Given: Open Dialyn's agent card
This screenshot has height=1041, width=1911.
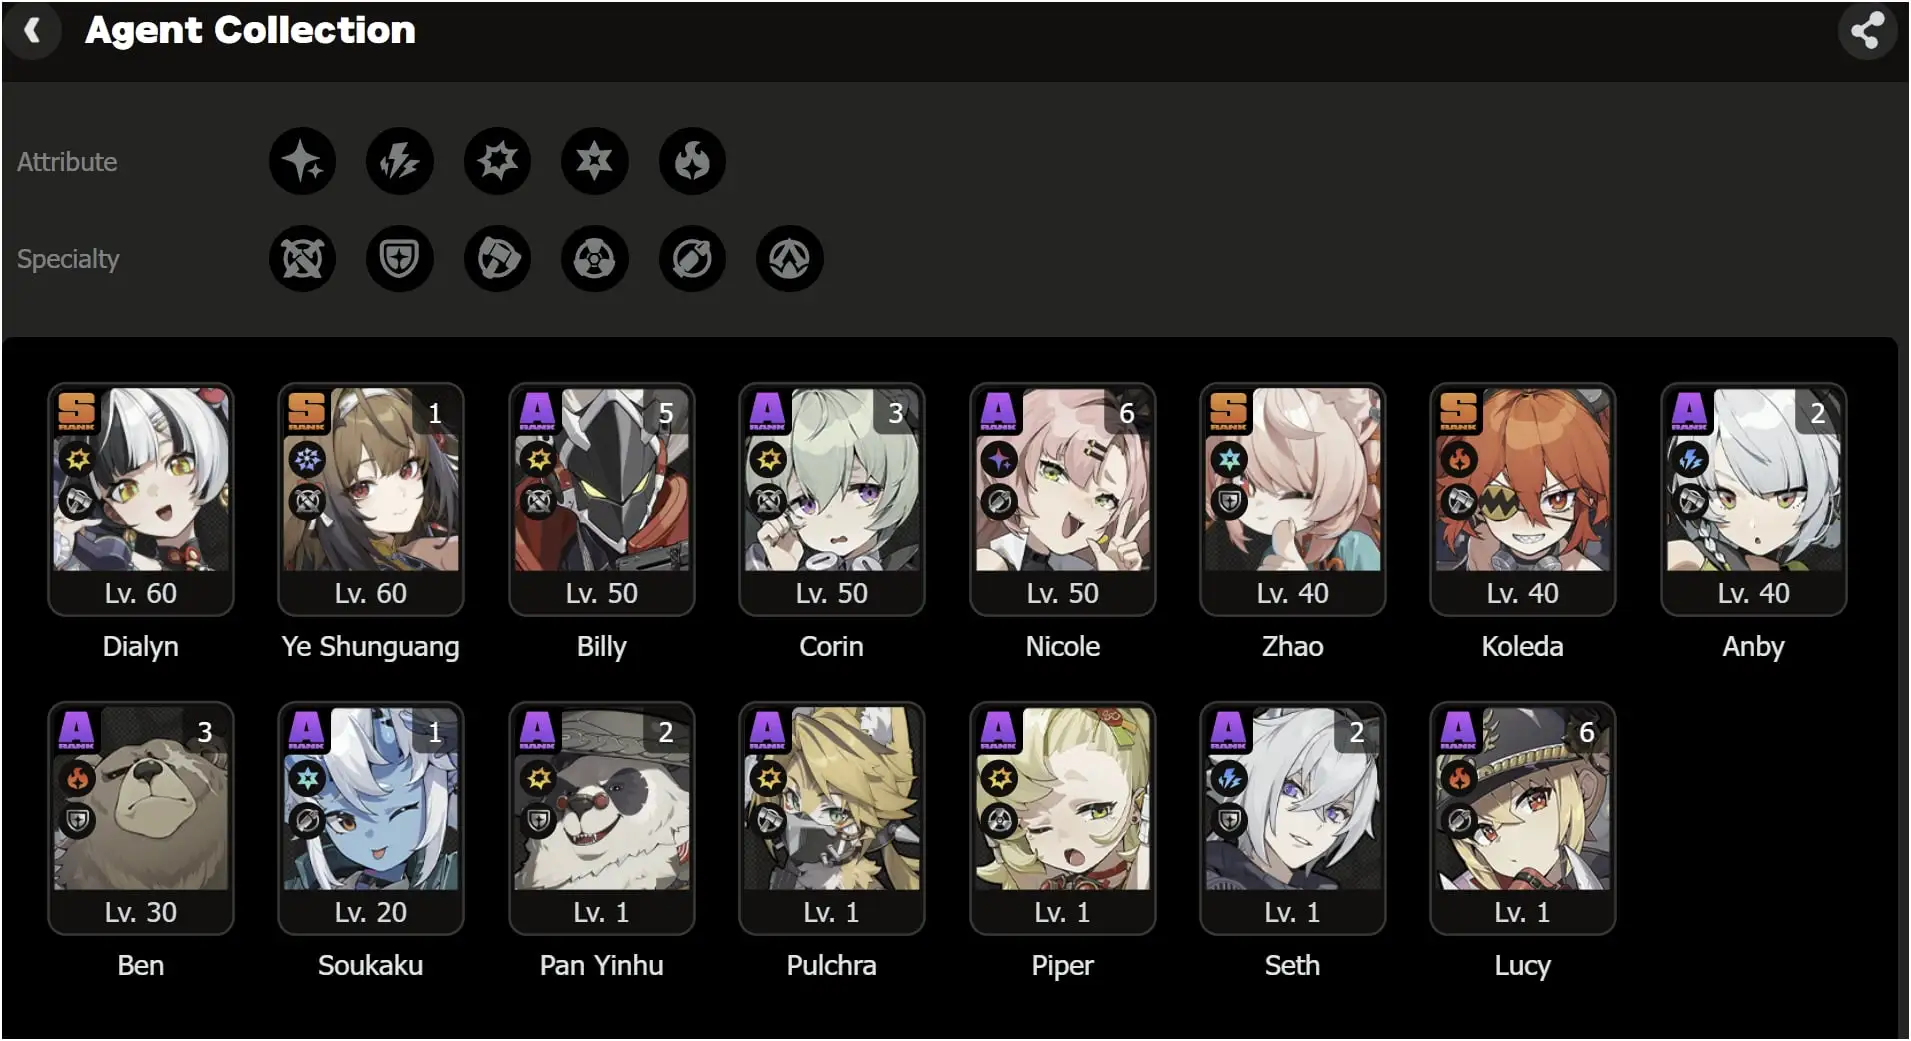Looking at the screenshot, I should pyautogui.click(x=141, y=499).
